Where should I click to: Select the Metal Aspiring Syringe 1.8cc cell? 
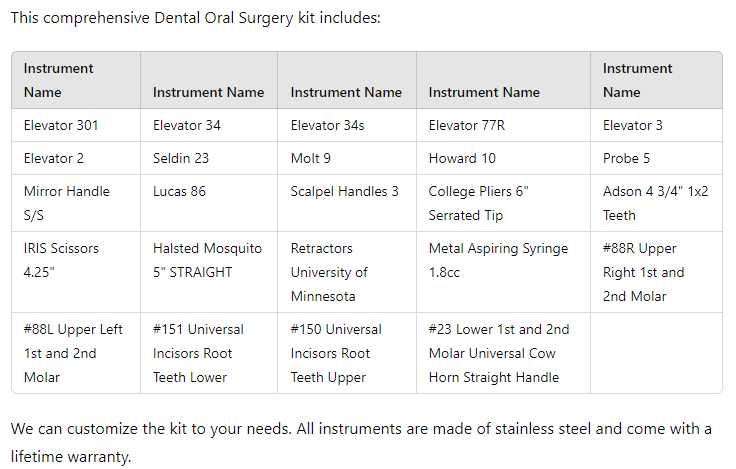tap(498, 260)
